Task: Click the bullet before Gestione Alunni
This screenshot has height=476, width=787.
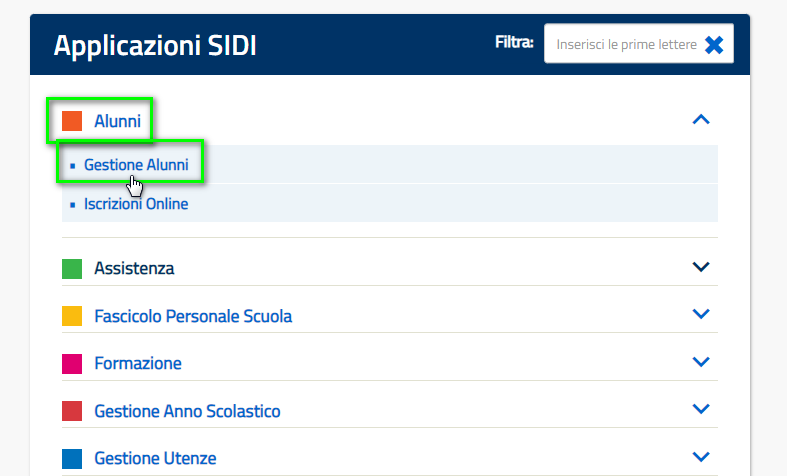Action: pyautogui.click(x=73, y=166)
